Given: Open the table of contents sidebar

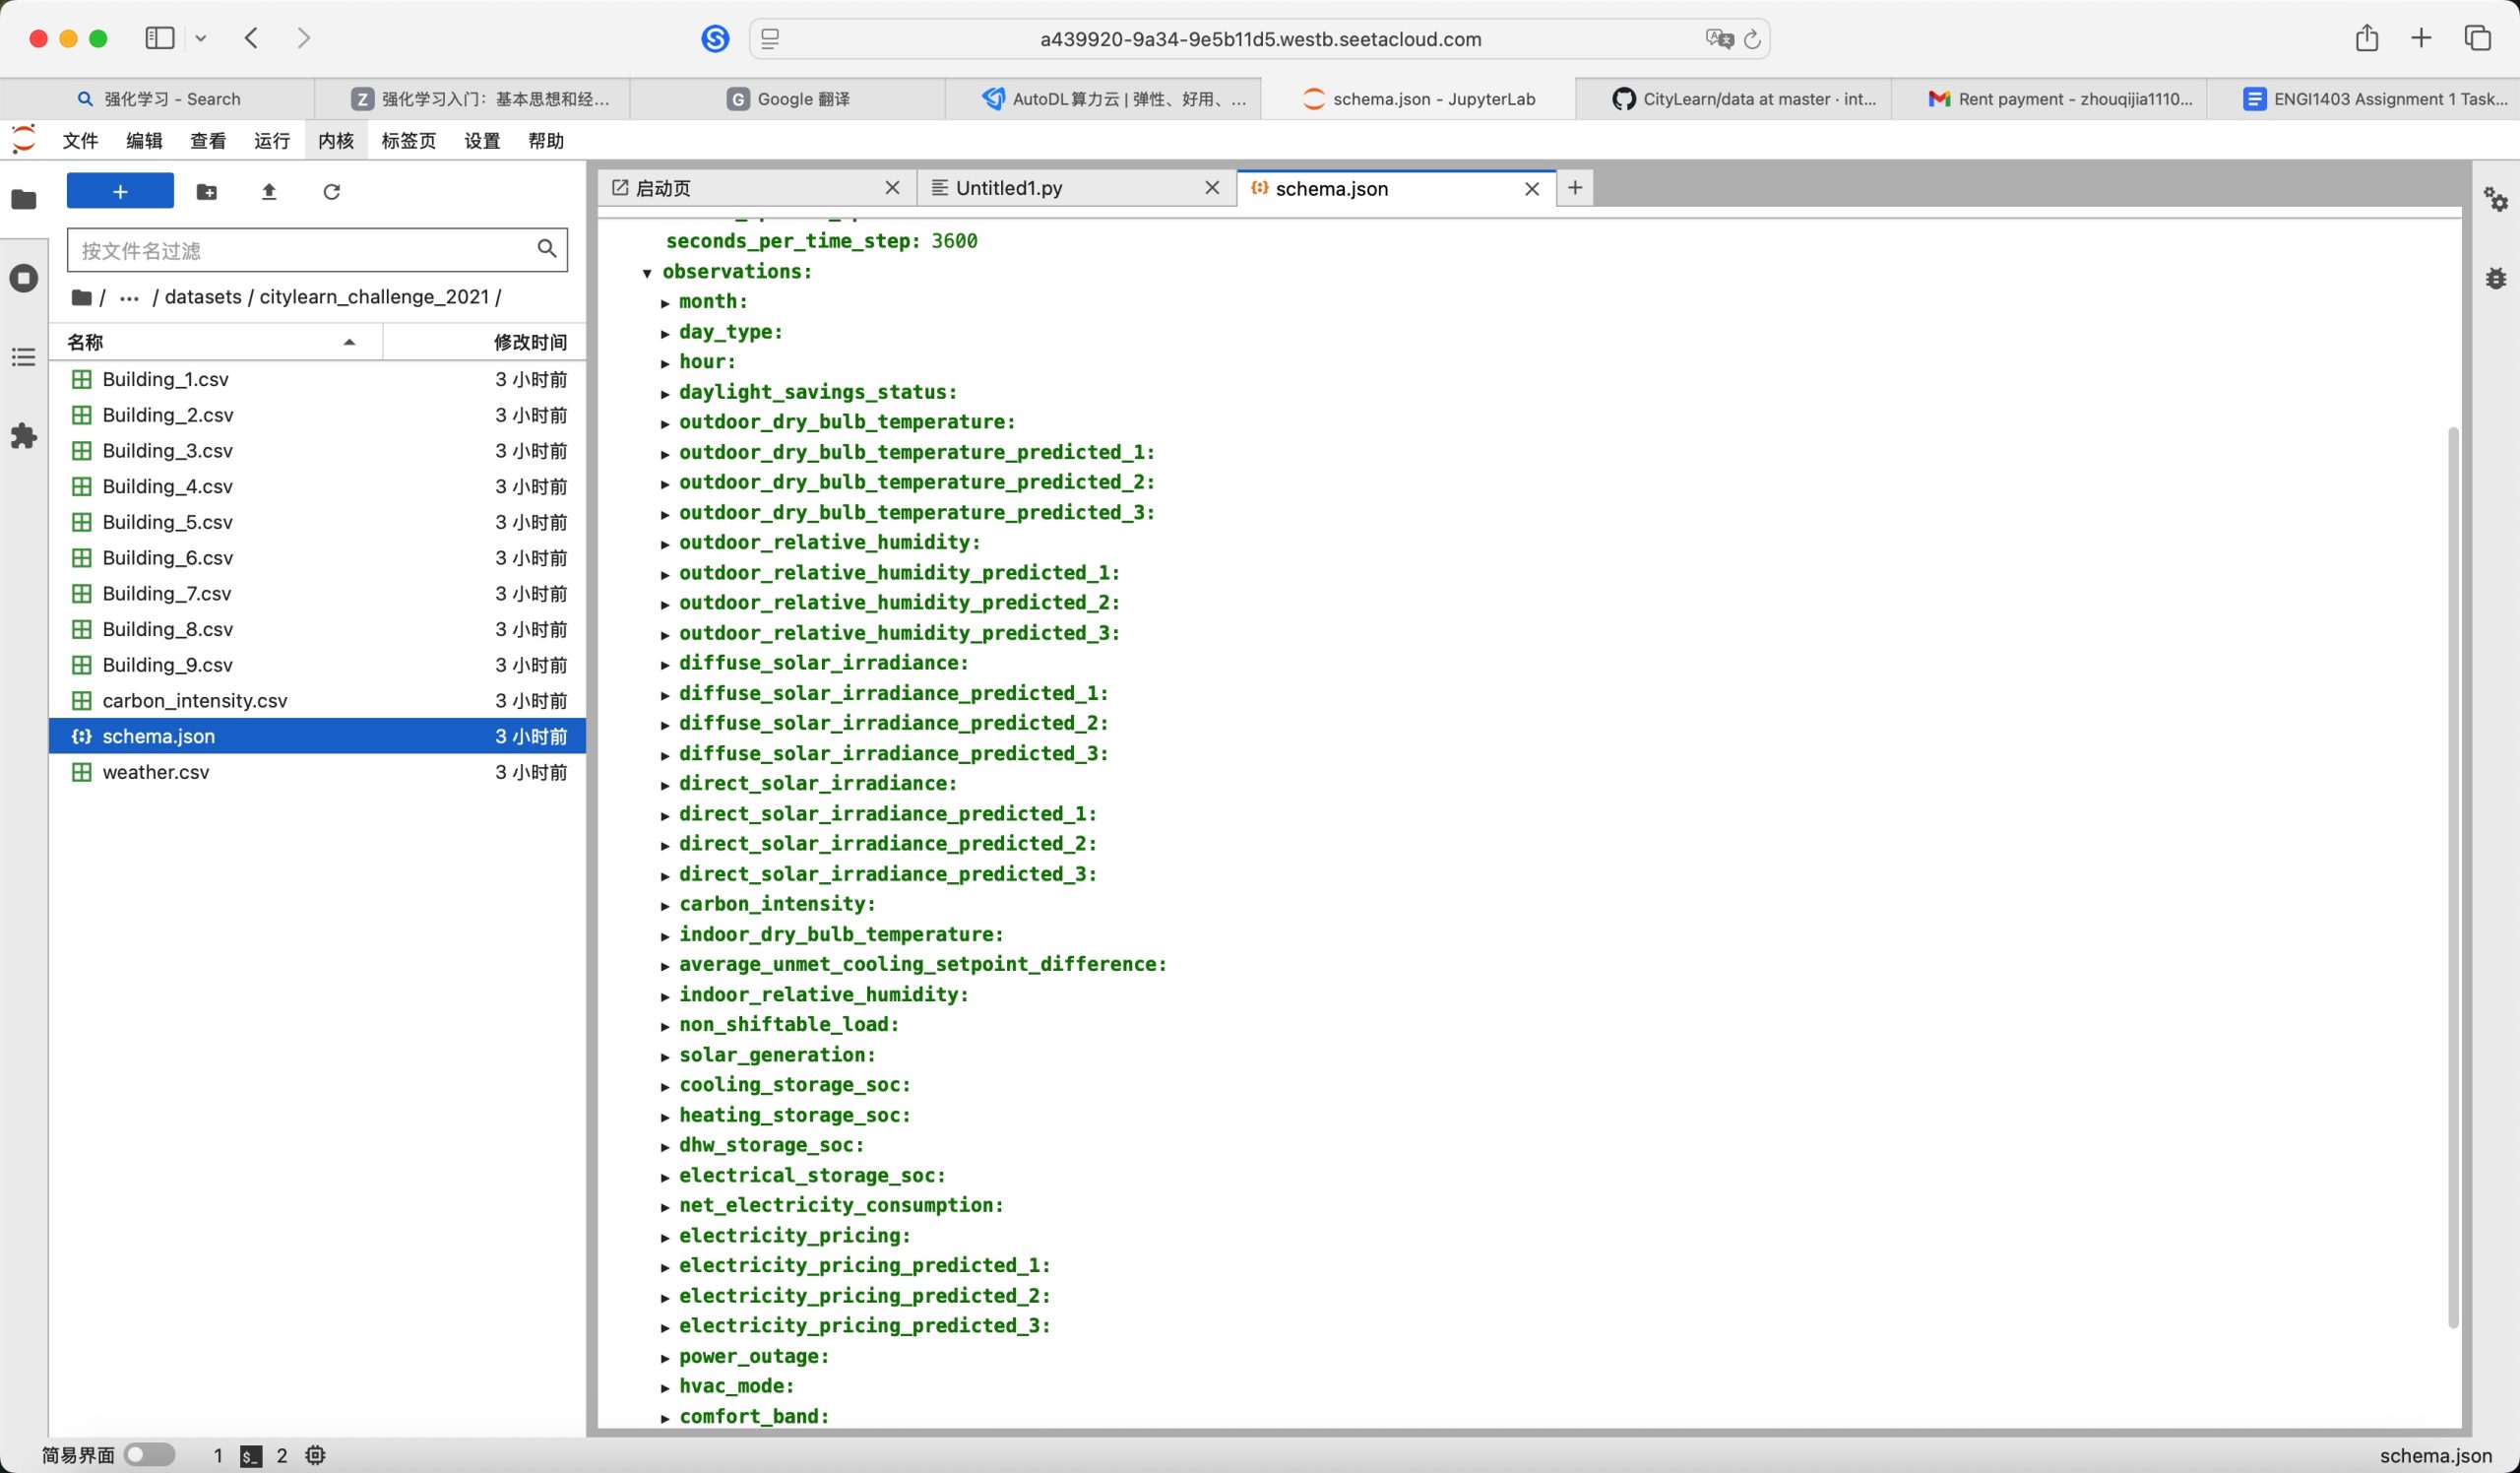Looking at the screenshot, I should [24, 357].
